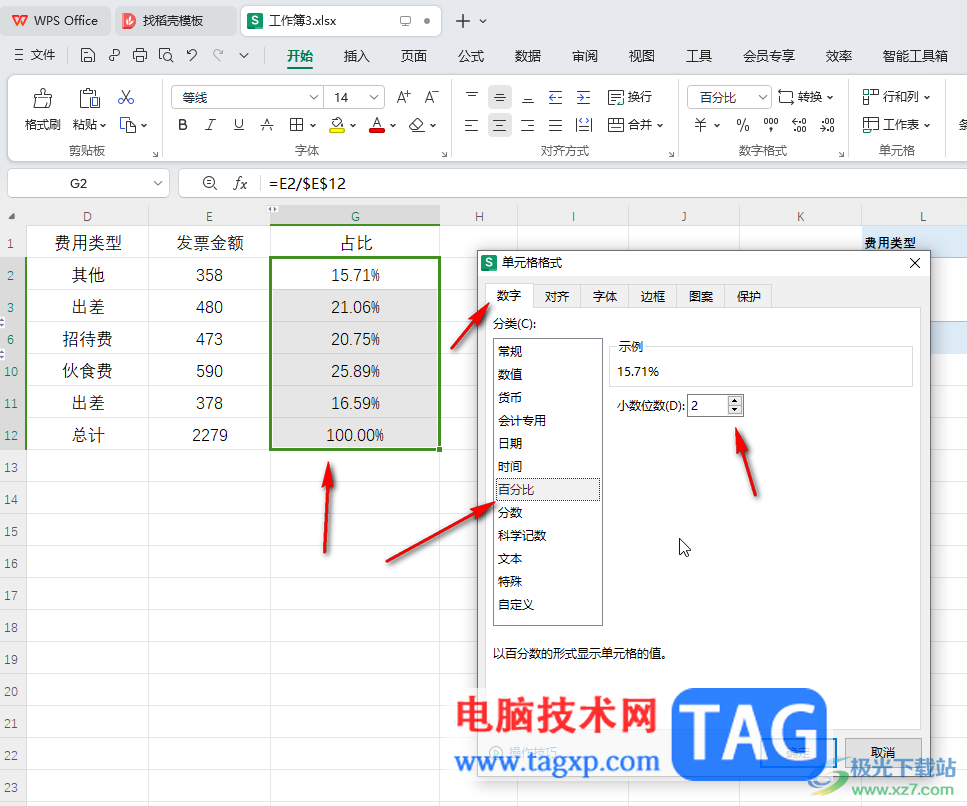Click the Thousands separator icon
This screenshot has width=967, height=806.
(771, 125)
